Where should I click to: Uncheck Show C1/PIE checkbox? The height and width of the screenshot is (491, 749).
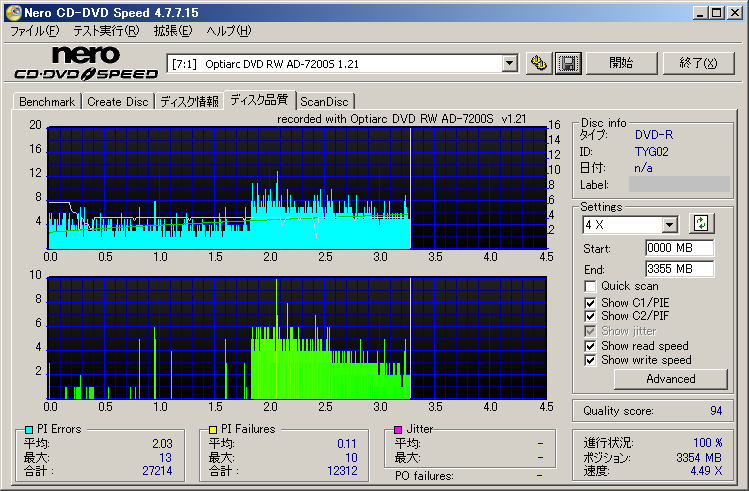(x=590, y=303)
